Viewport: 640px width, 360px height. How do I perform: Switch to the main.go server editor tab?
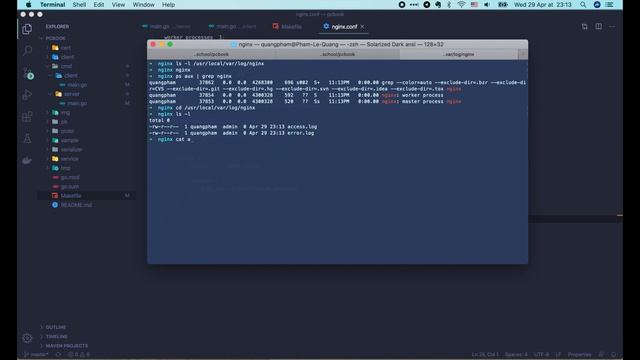(x=167, y=27)
